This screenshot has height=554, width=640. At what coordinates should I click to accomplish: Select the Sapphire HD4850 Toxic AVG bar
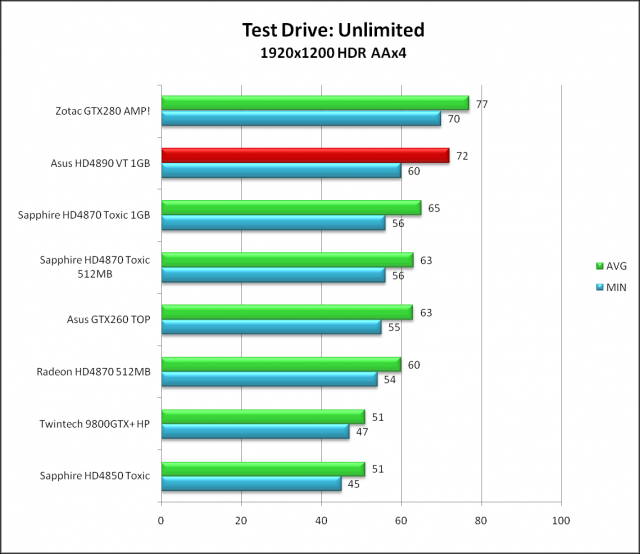pos(263,469)
